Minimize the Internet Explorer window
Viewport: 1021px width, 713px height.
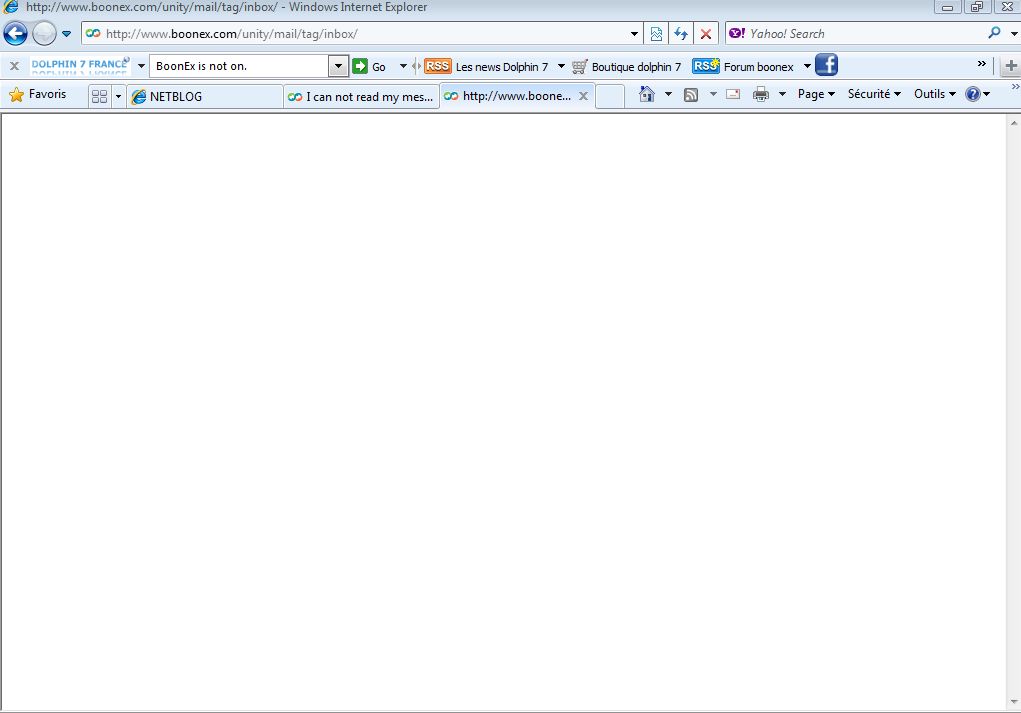click(947, 7)
